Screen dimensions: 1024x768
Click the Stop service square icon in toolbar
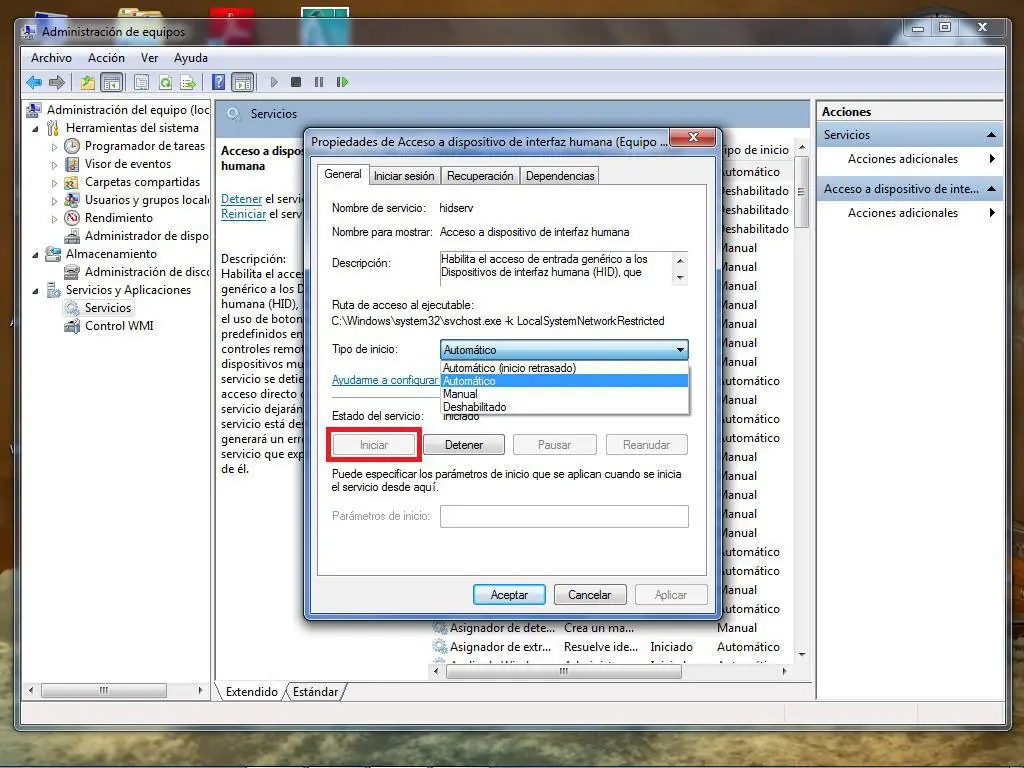point(296,82)
